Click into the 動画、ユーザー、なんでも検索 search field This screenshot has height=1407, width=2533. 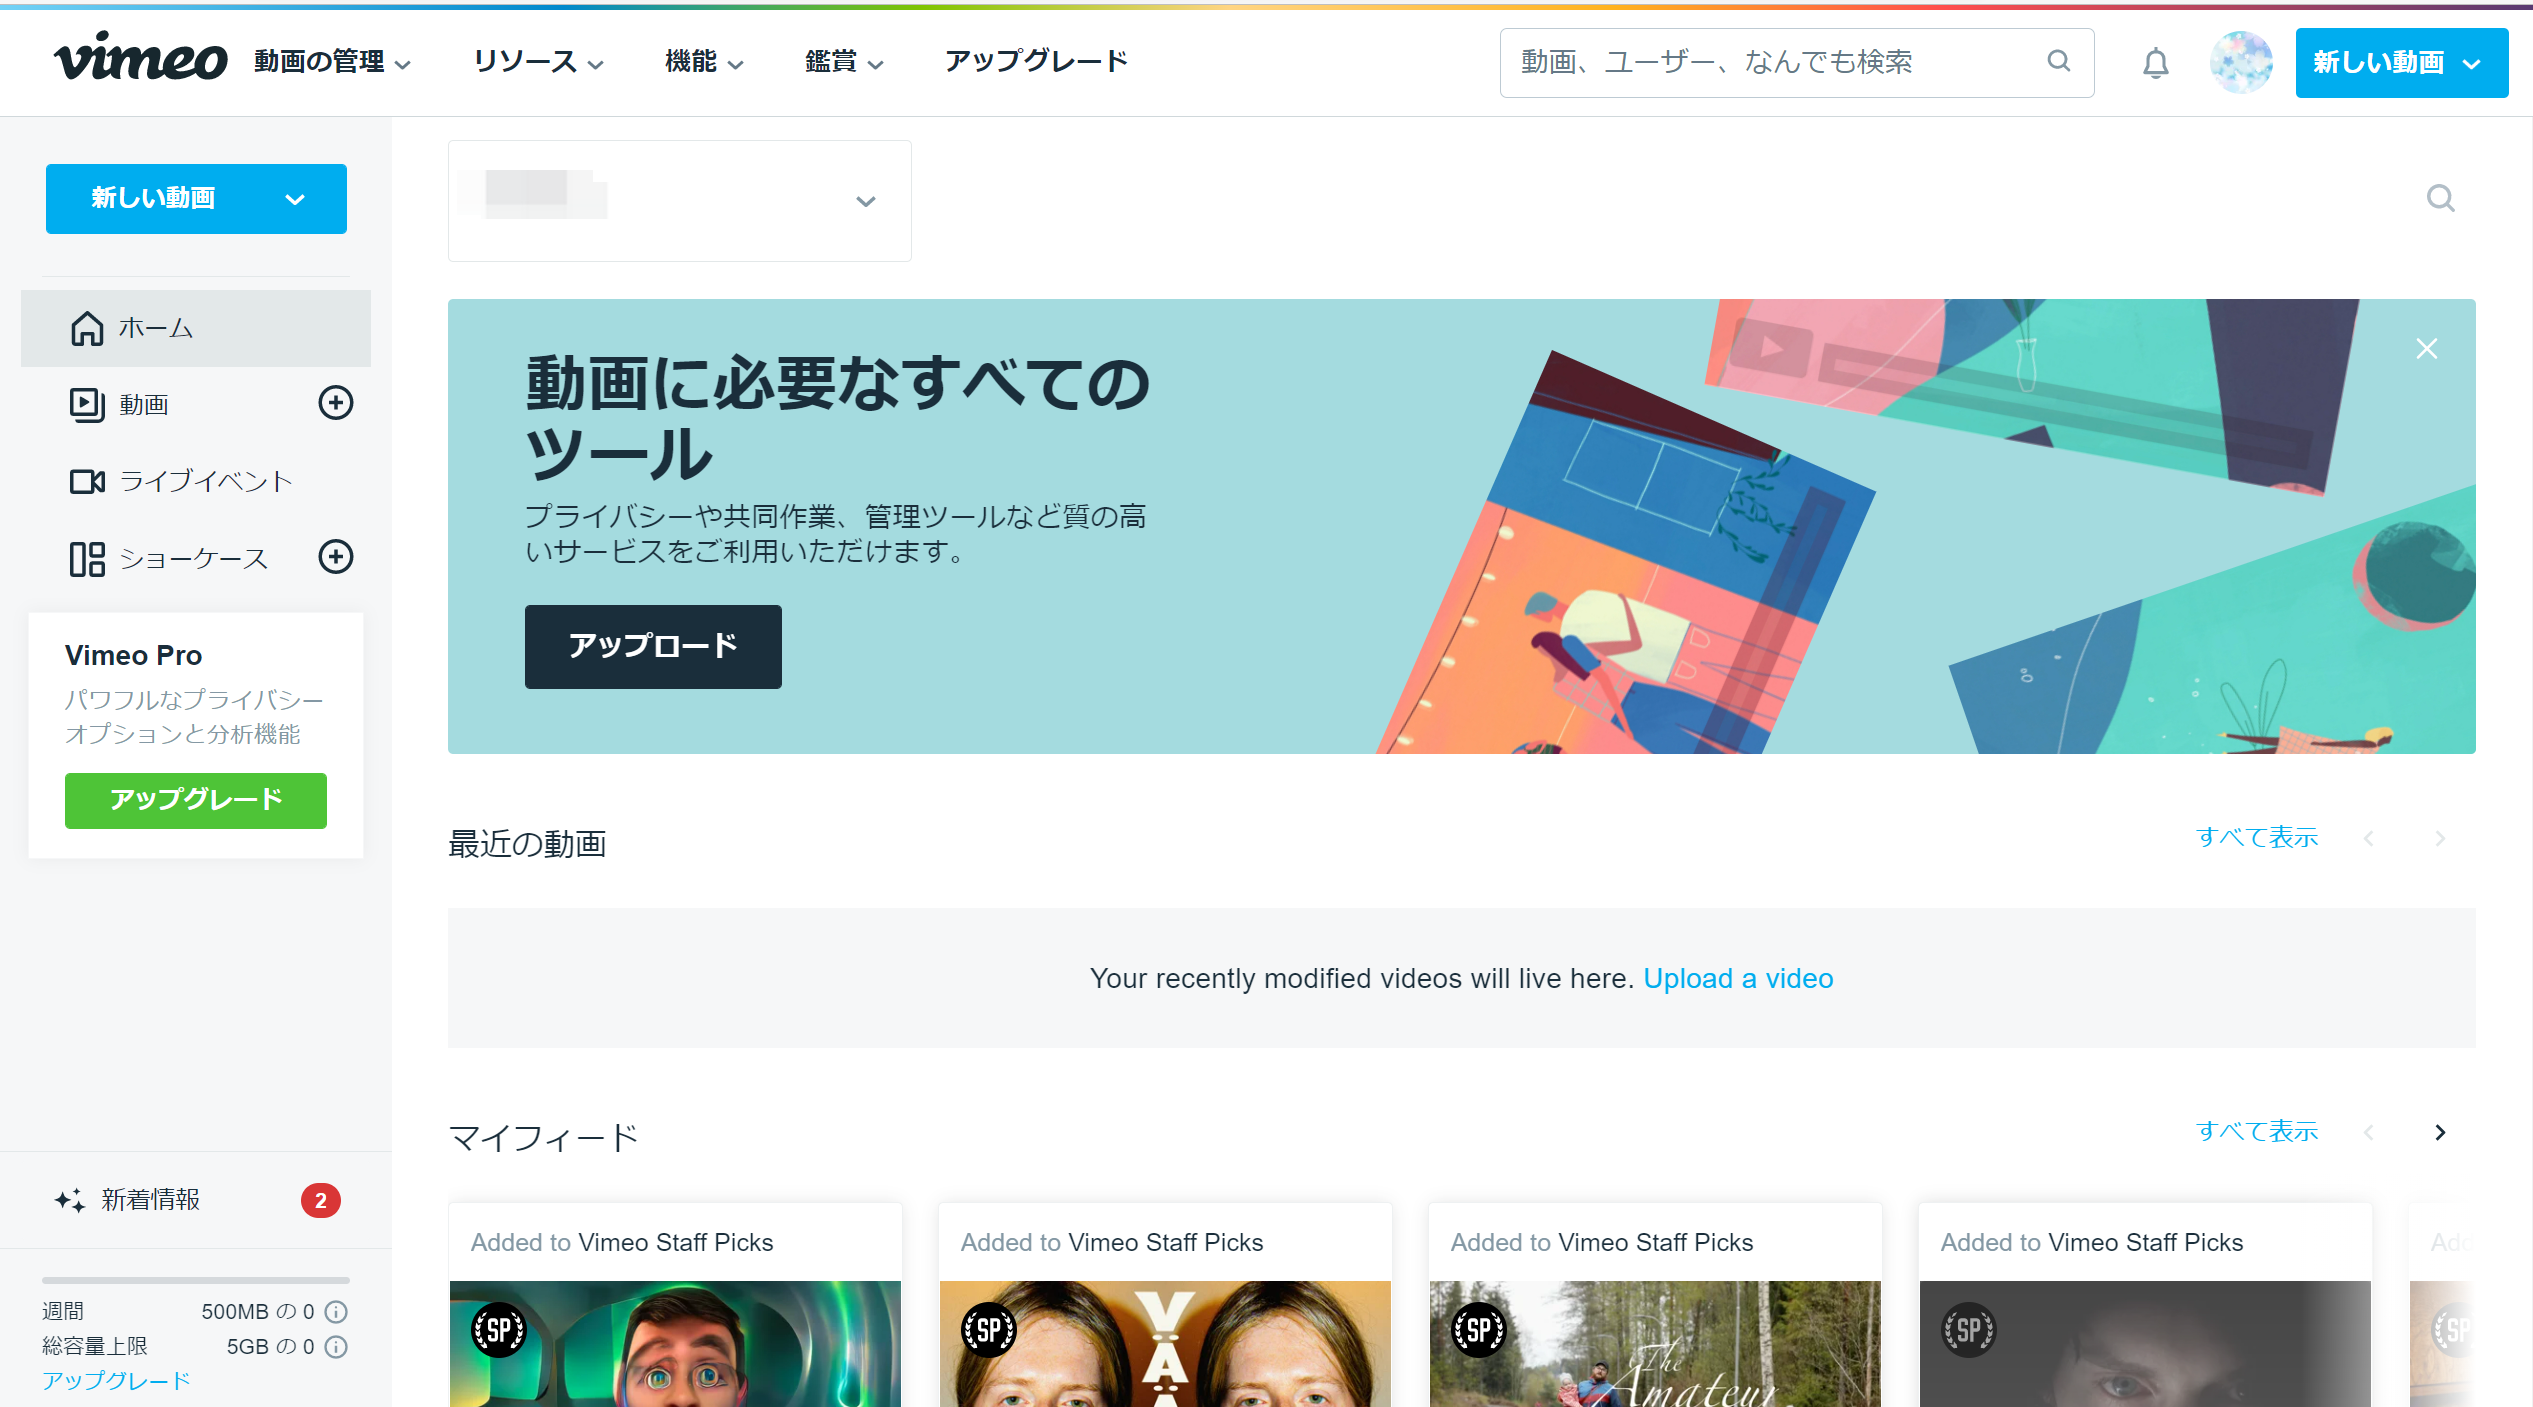point(1797,63)
